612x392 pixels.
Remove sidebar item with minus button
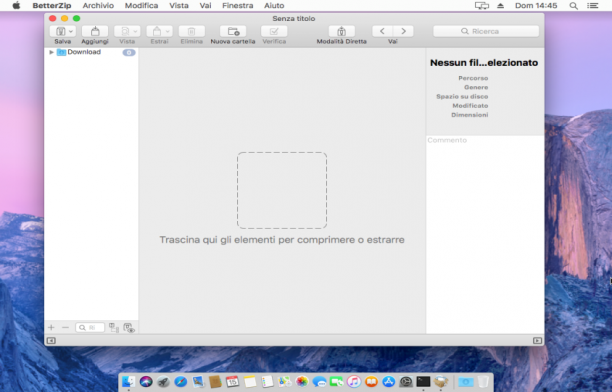coord(65,327)
